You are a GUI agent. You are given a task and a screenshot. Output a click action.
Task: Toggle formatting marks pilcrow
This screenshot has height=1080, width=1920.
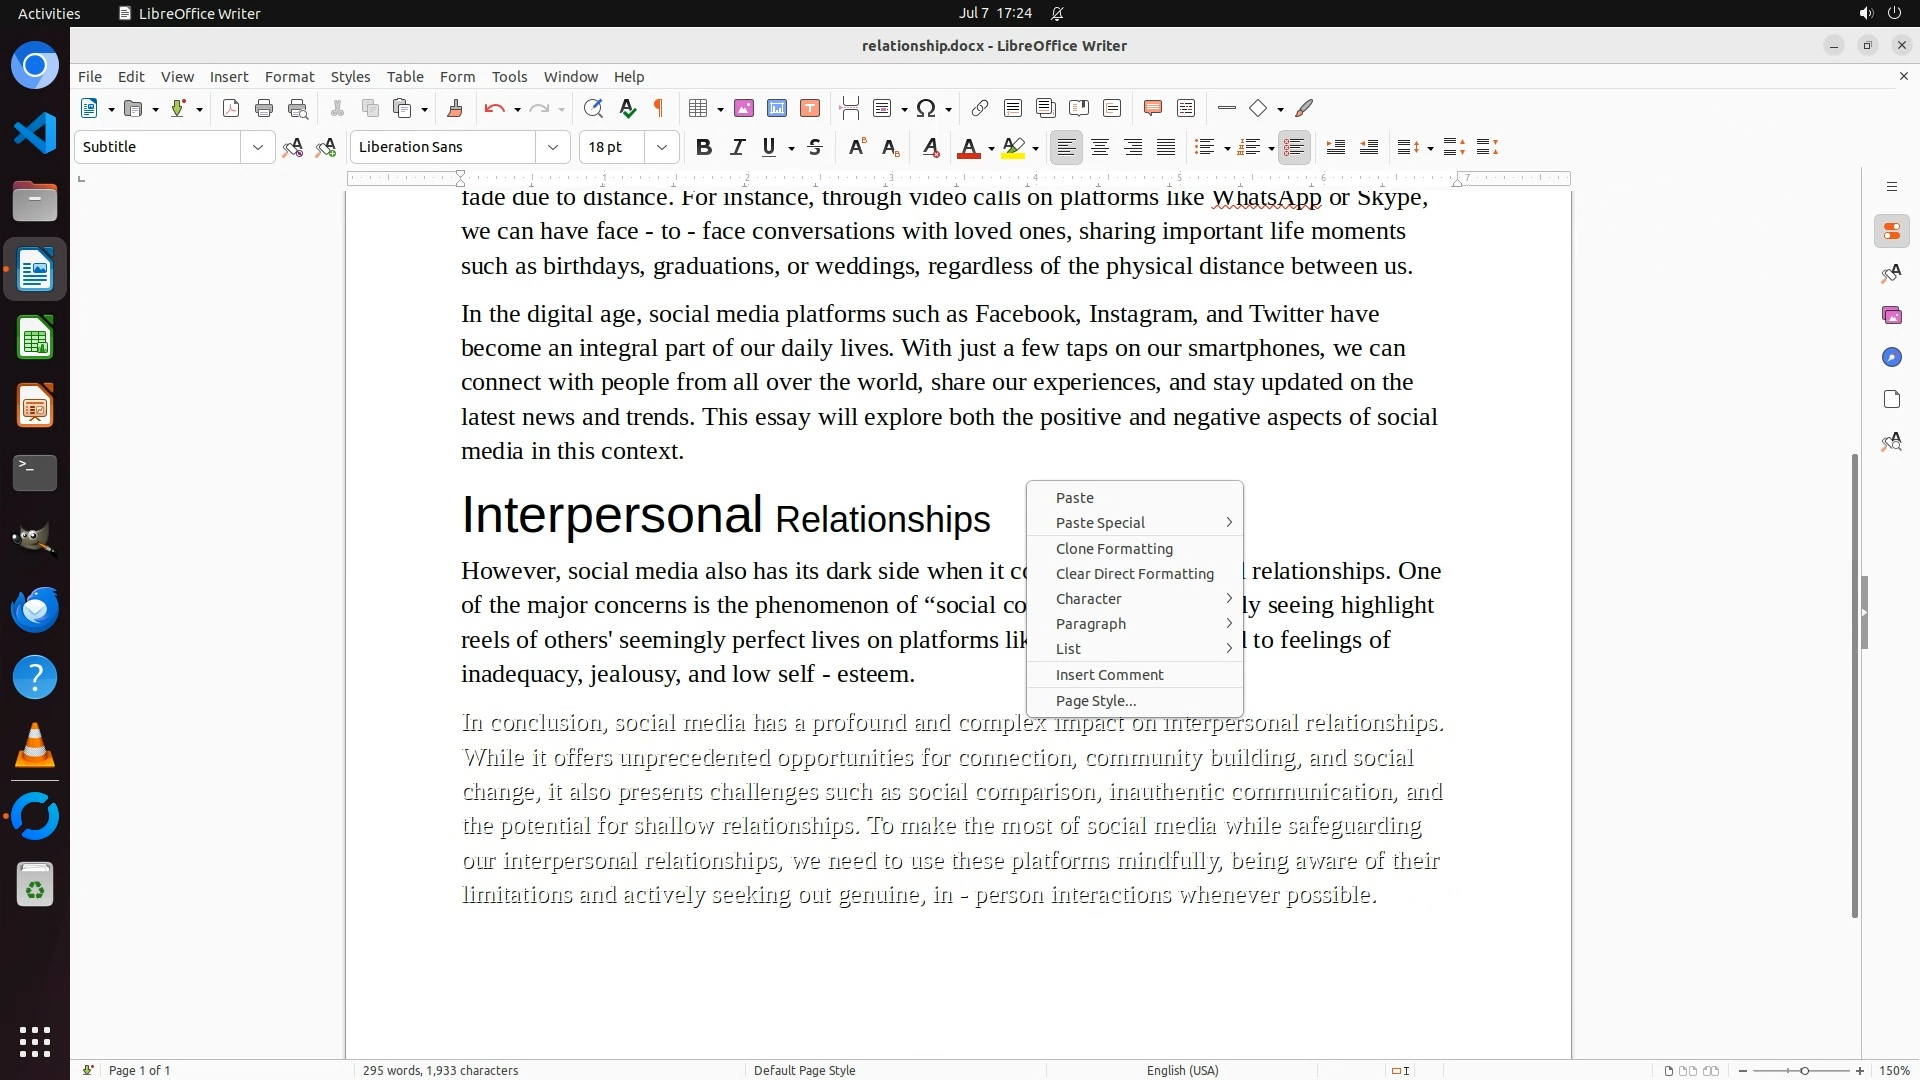659,108
